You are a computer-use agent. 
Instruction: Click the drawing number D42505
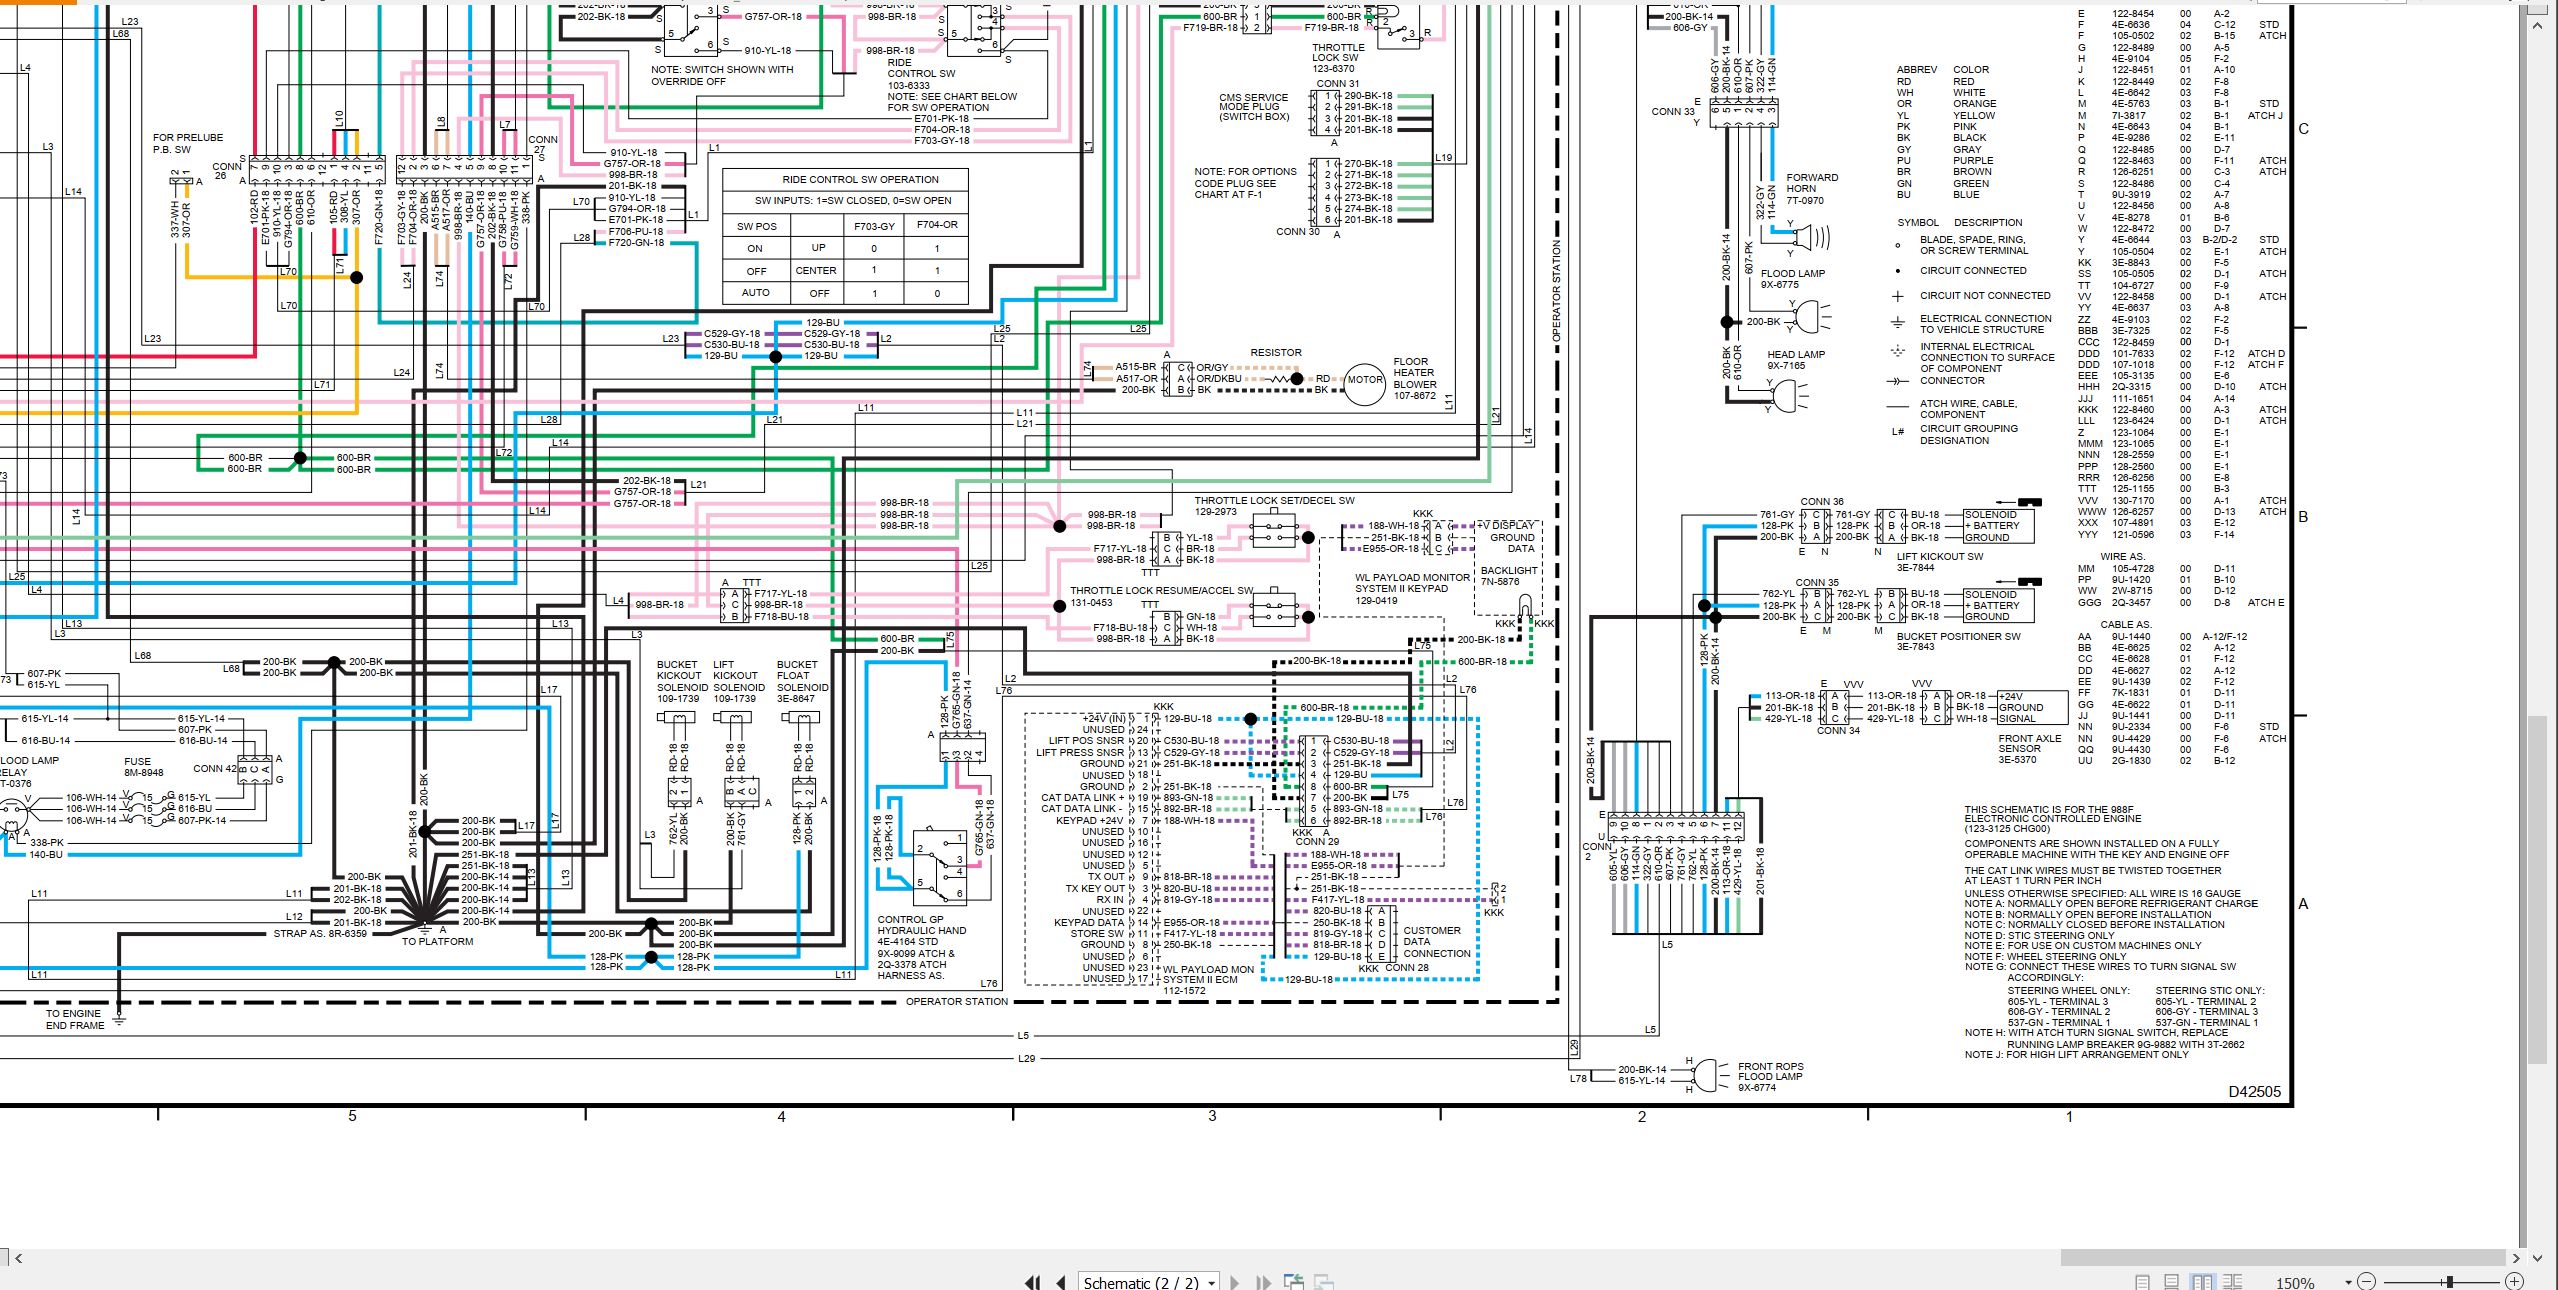click(x=2254, y=1092)
